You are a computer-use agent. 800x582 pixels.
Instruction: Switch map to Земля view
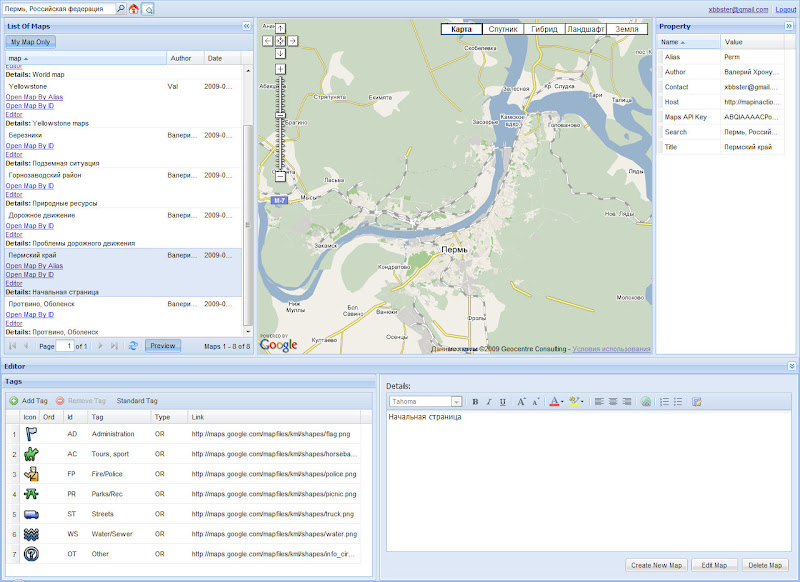pos(627,29)
